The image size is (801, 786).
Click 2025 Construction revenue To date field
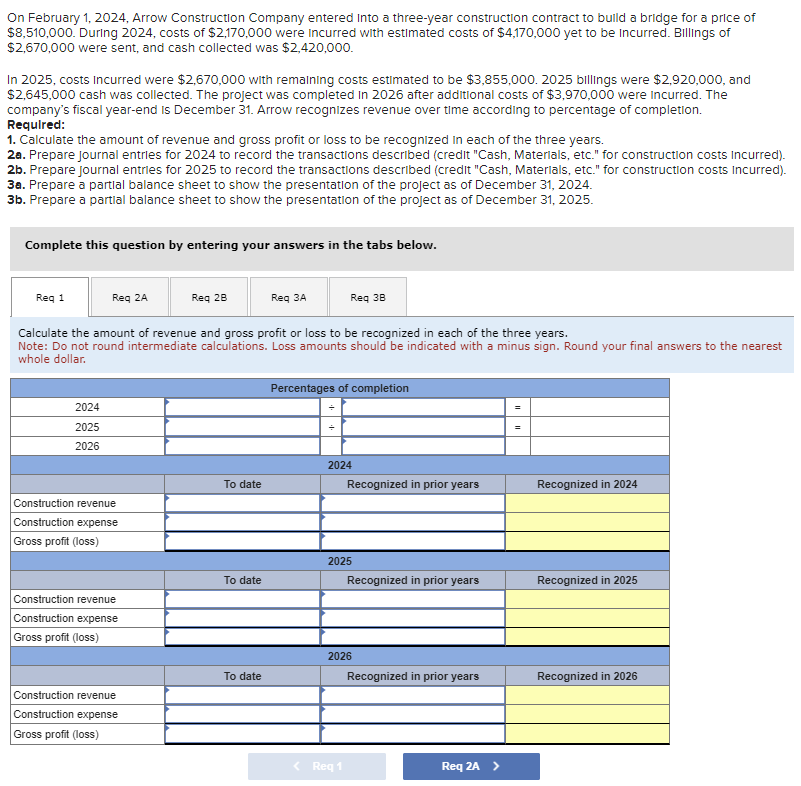click(242, 599)
